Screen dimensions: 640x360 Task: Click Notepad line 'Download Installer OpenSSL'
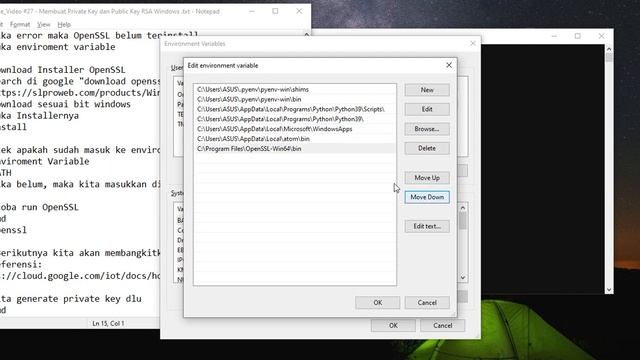click(62, 70)
